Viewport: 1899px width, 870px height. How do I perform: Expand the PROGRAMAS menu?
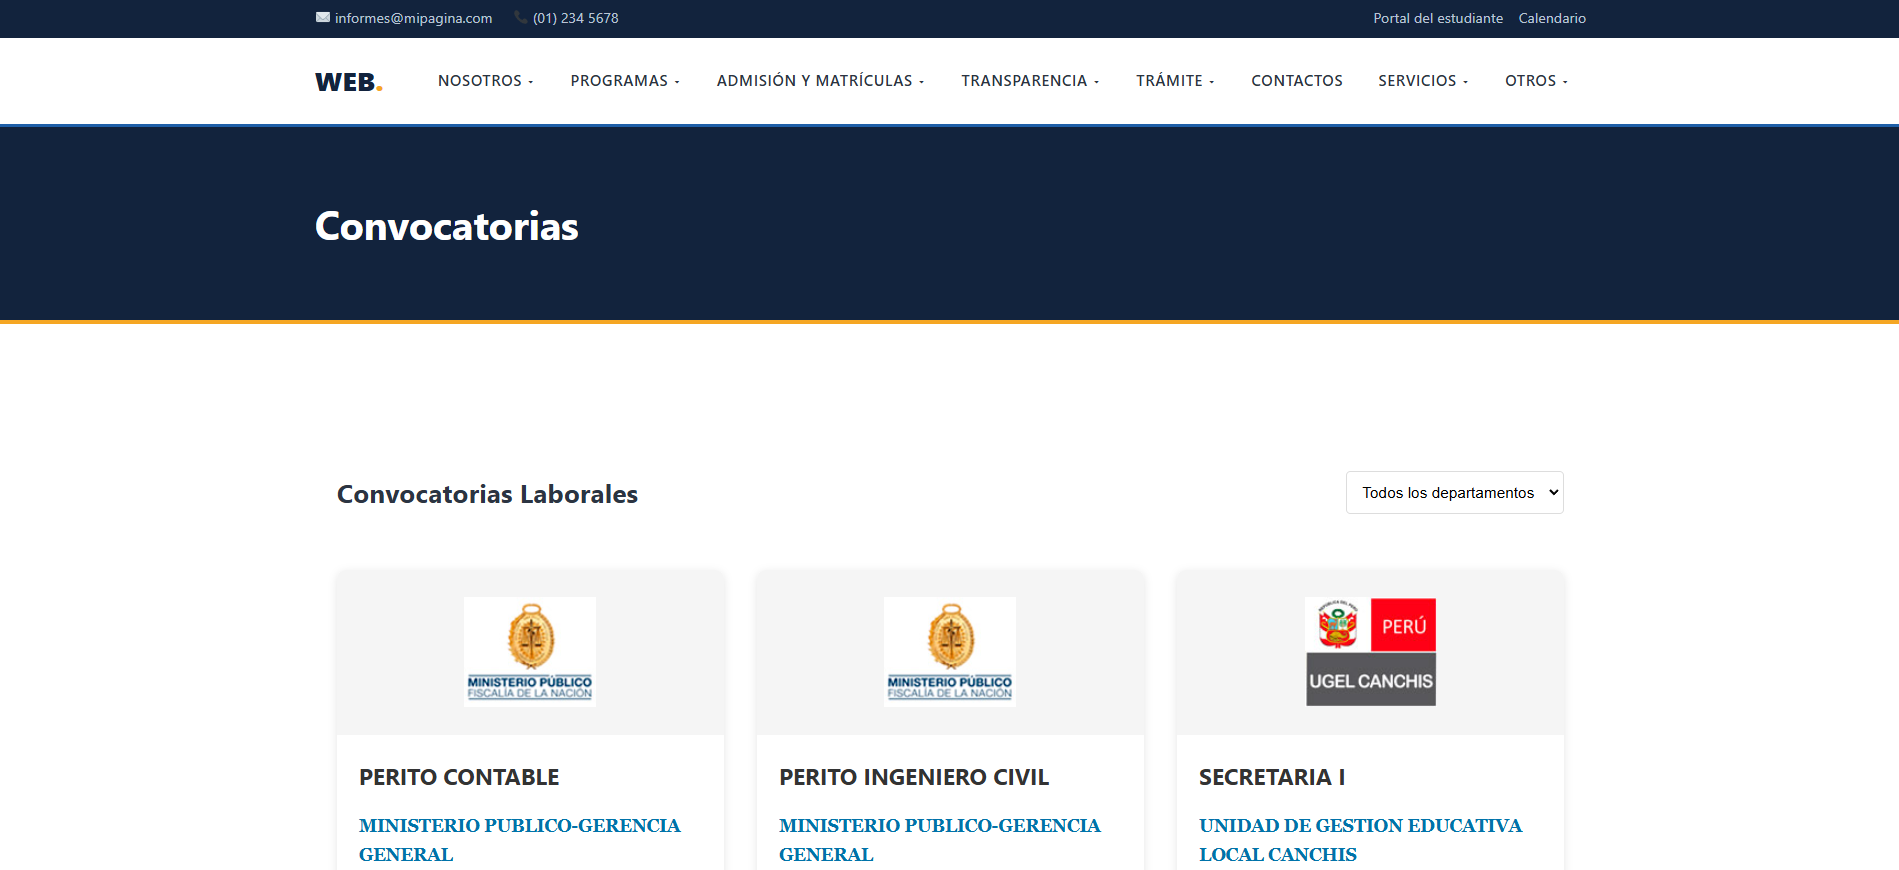click(625, 81)
